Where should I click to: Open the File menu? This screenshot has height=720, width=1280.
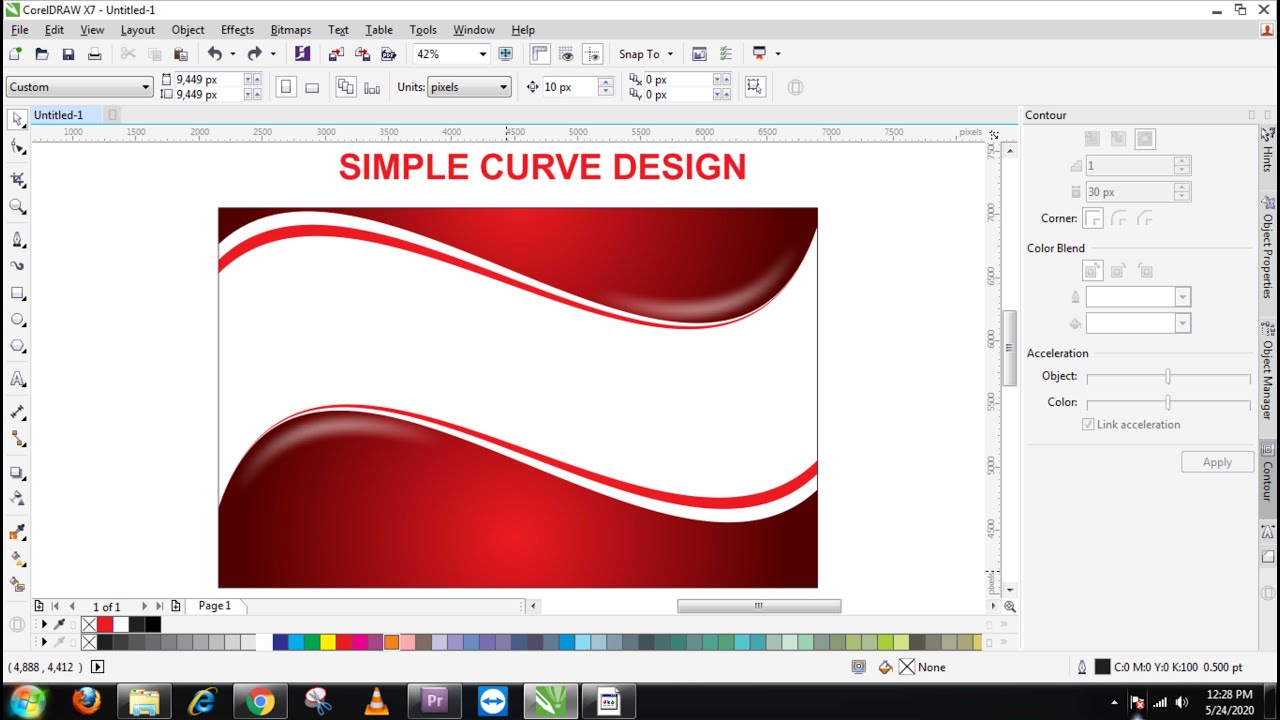20,30
